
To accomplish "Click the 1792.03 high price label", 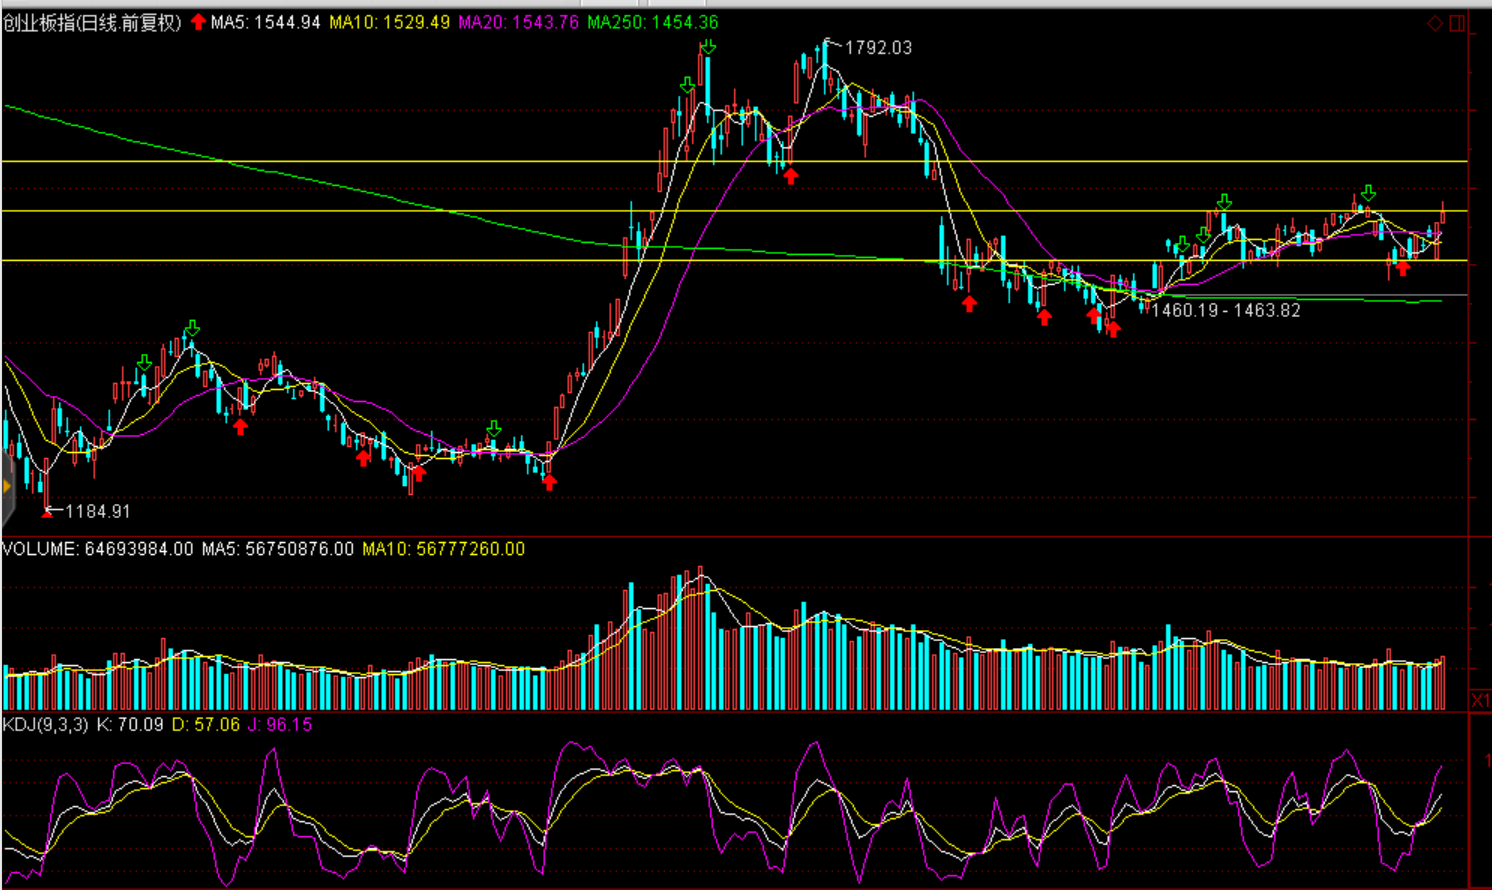I will coord(878,48).
